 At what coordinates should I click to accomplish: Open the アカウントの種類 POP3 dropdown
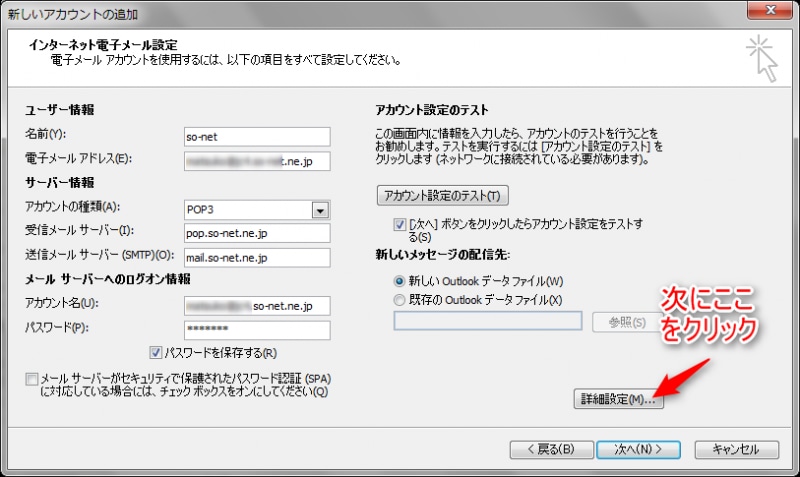(320, 210)
